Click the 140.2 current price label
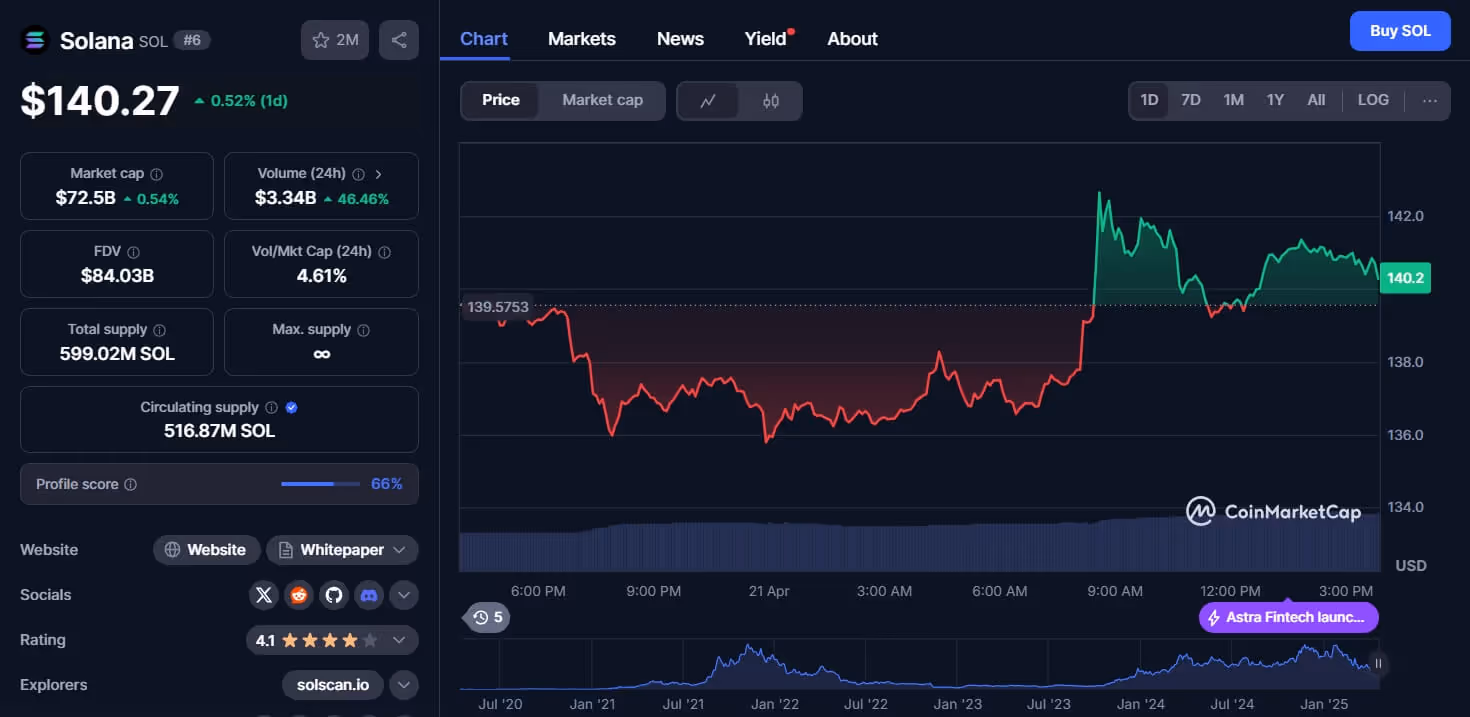 1405,278
